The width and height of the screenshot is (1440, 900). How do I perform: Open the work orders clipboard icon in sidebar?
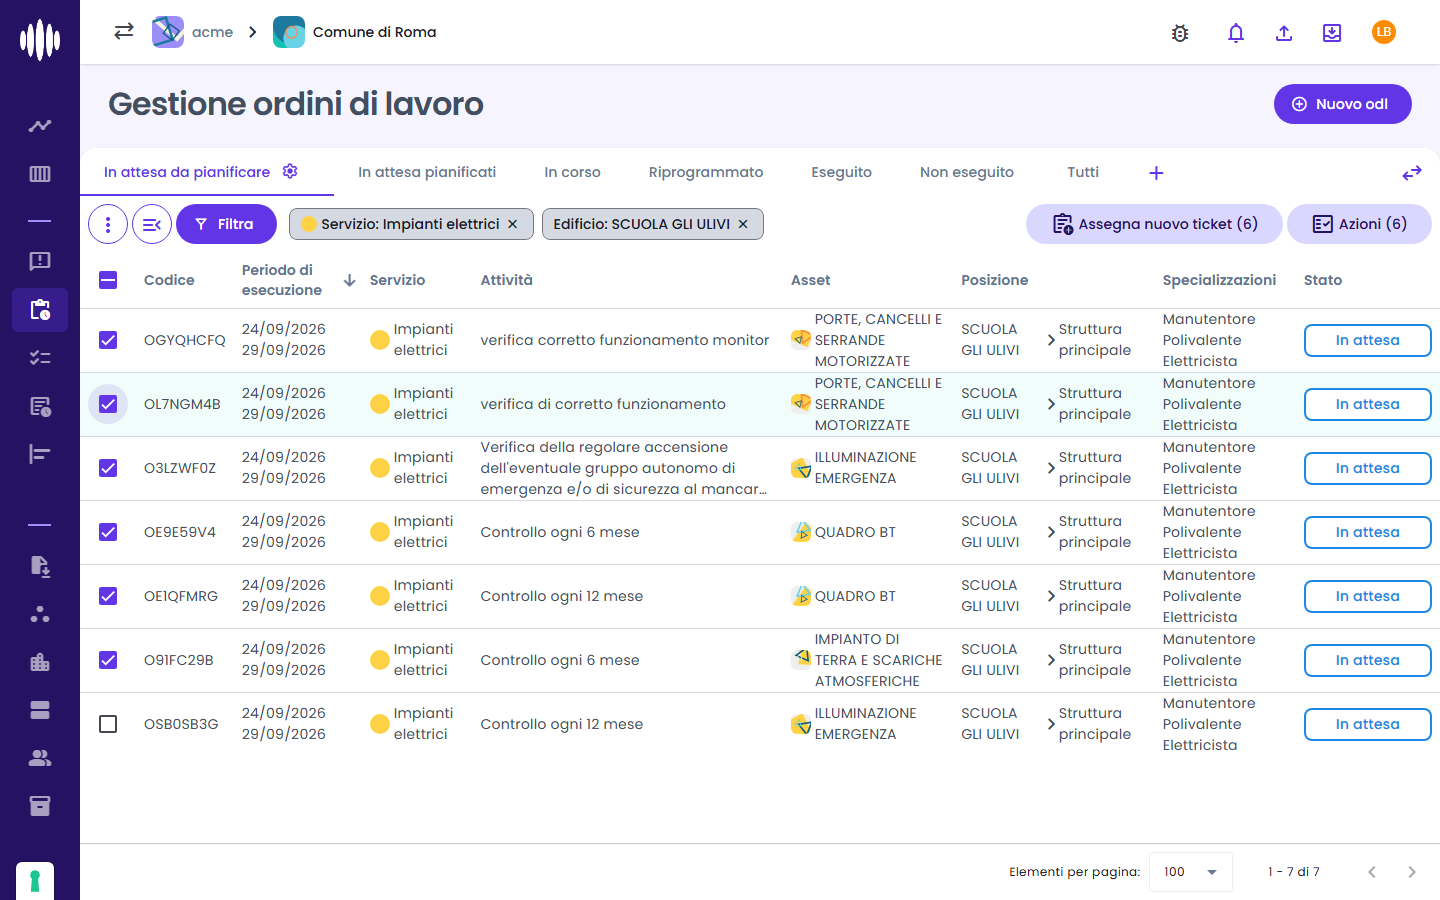tap(40, 310)
